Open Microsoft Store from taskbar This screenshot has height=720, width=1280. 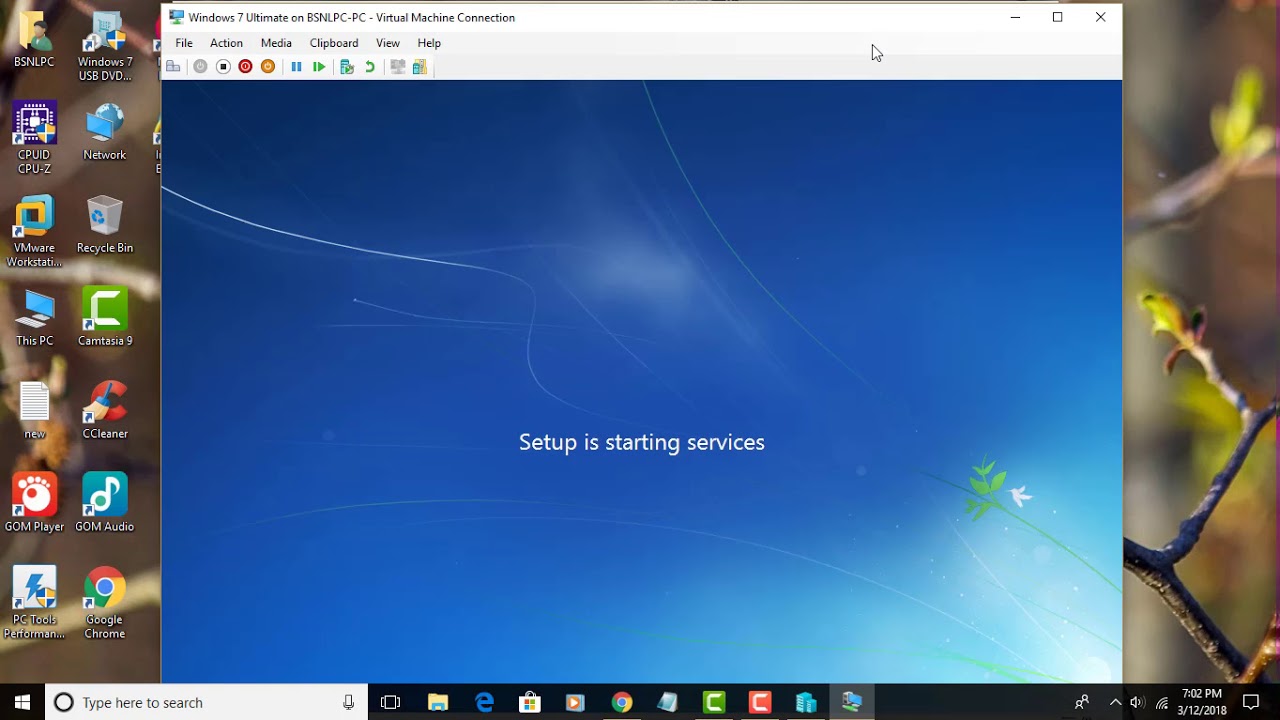530,702
